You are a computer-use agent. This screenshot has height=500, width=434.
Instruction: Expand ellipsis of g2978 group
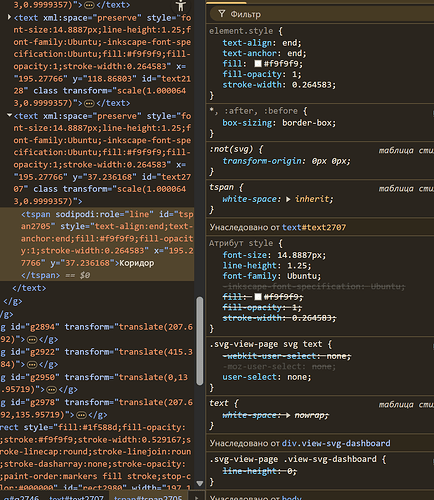(81, 415)
